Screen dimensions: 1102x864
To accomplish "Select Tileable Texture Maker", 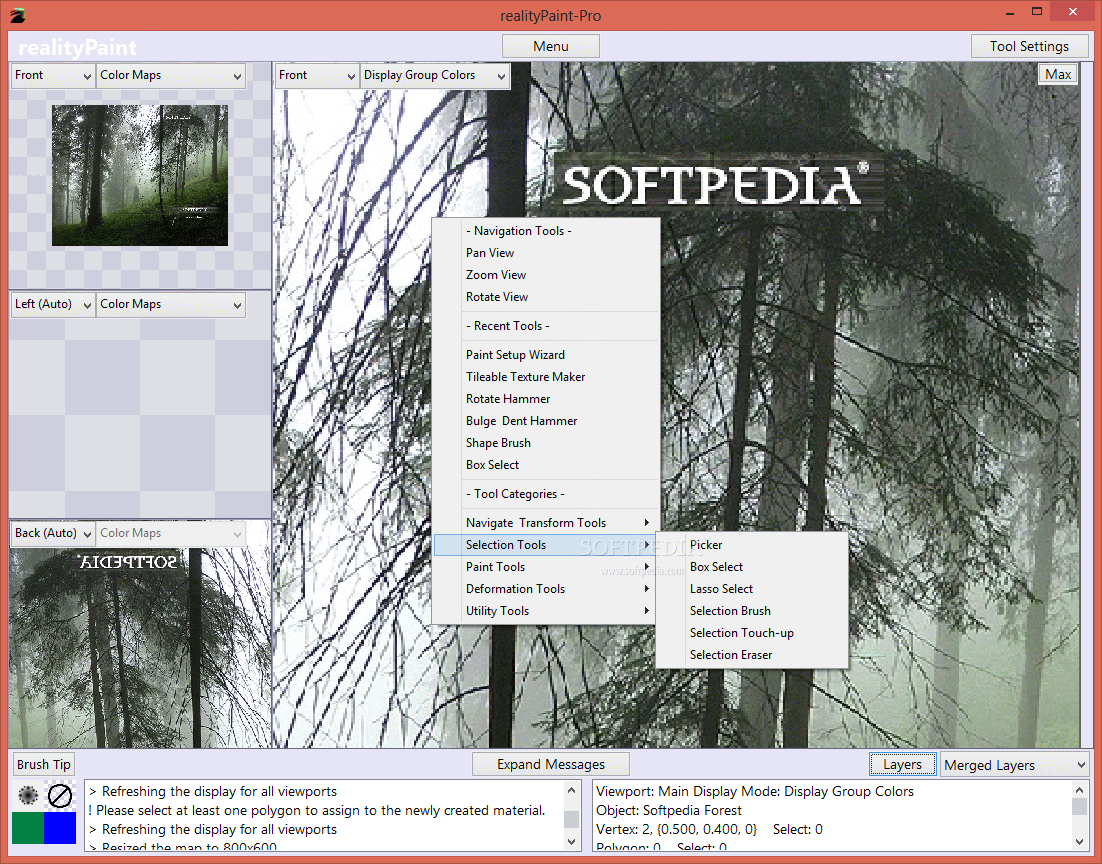I will tap(545, 377).
